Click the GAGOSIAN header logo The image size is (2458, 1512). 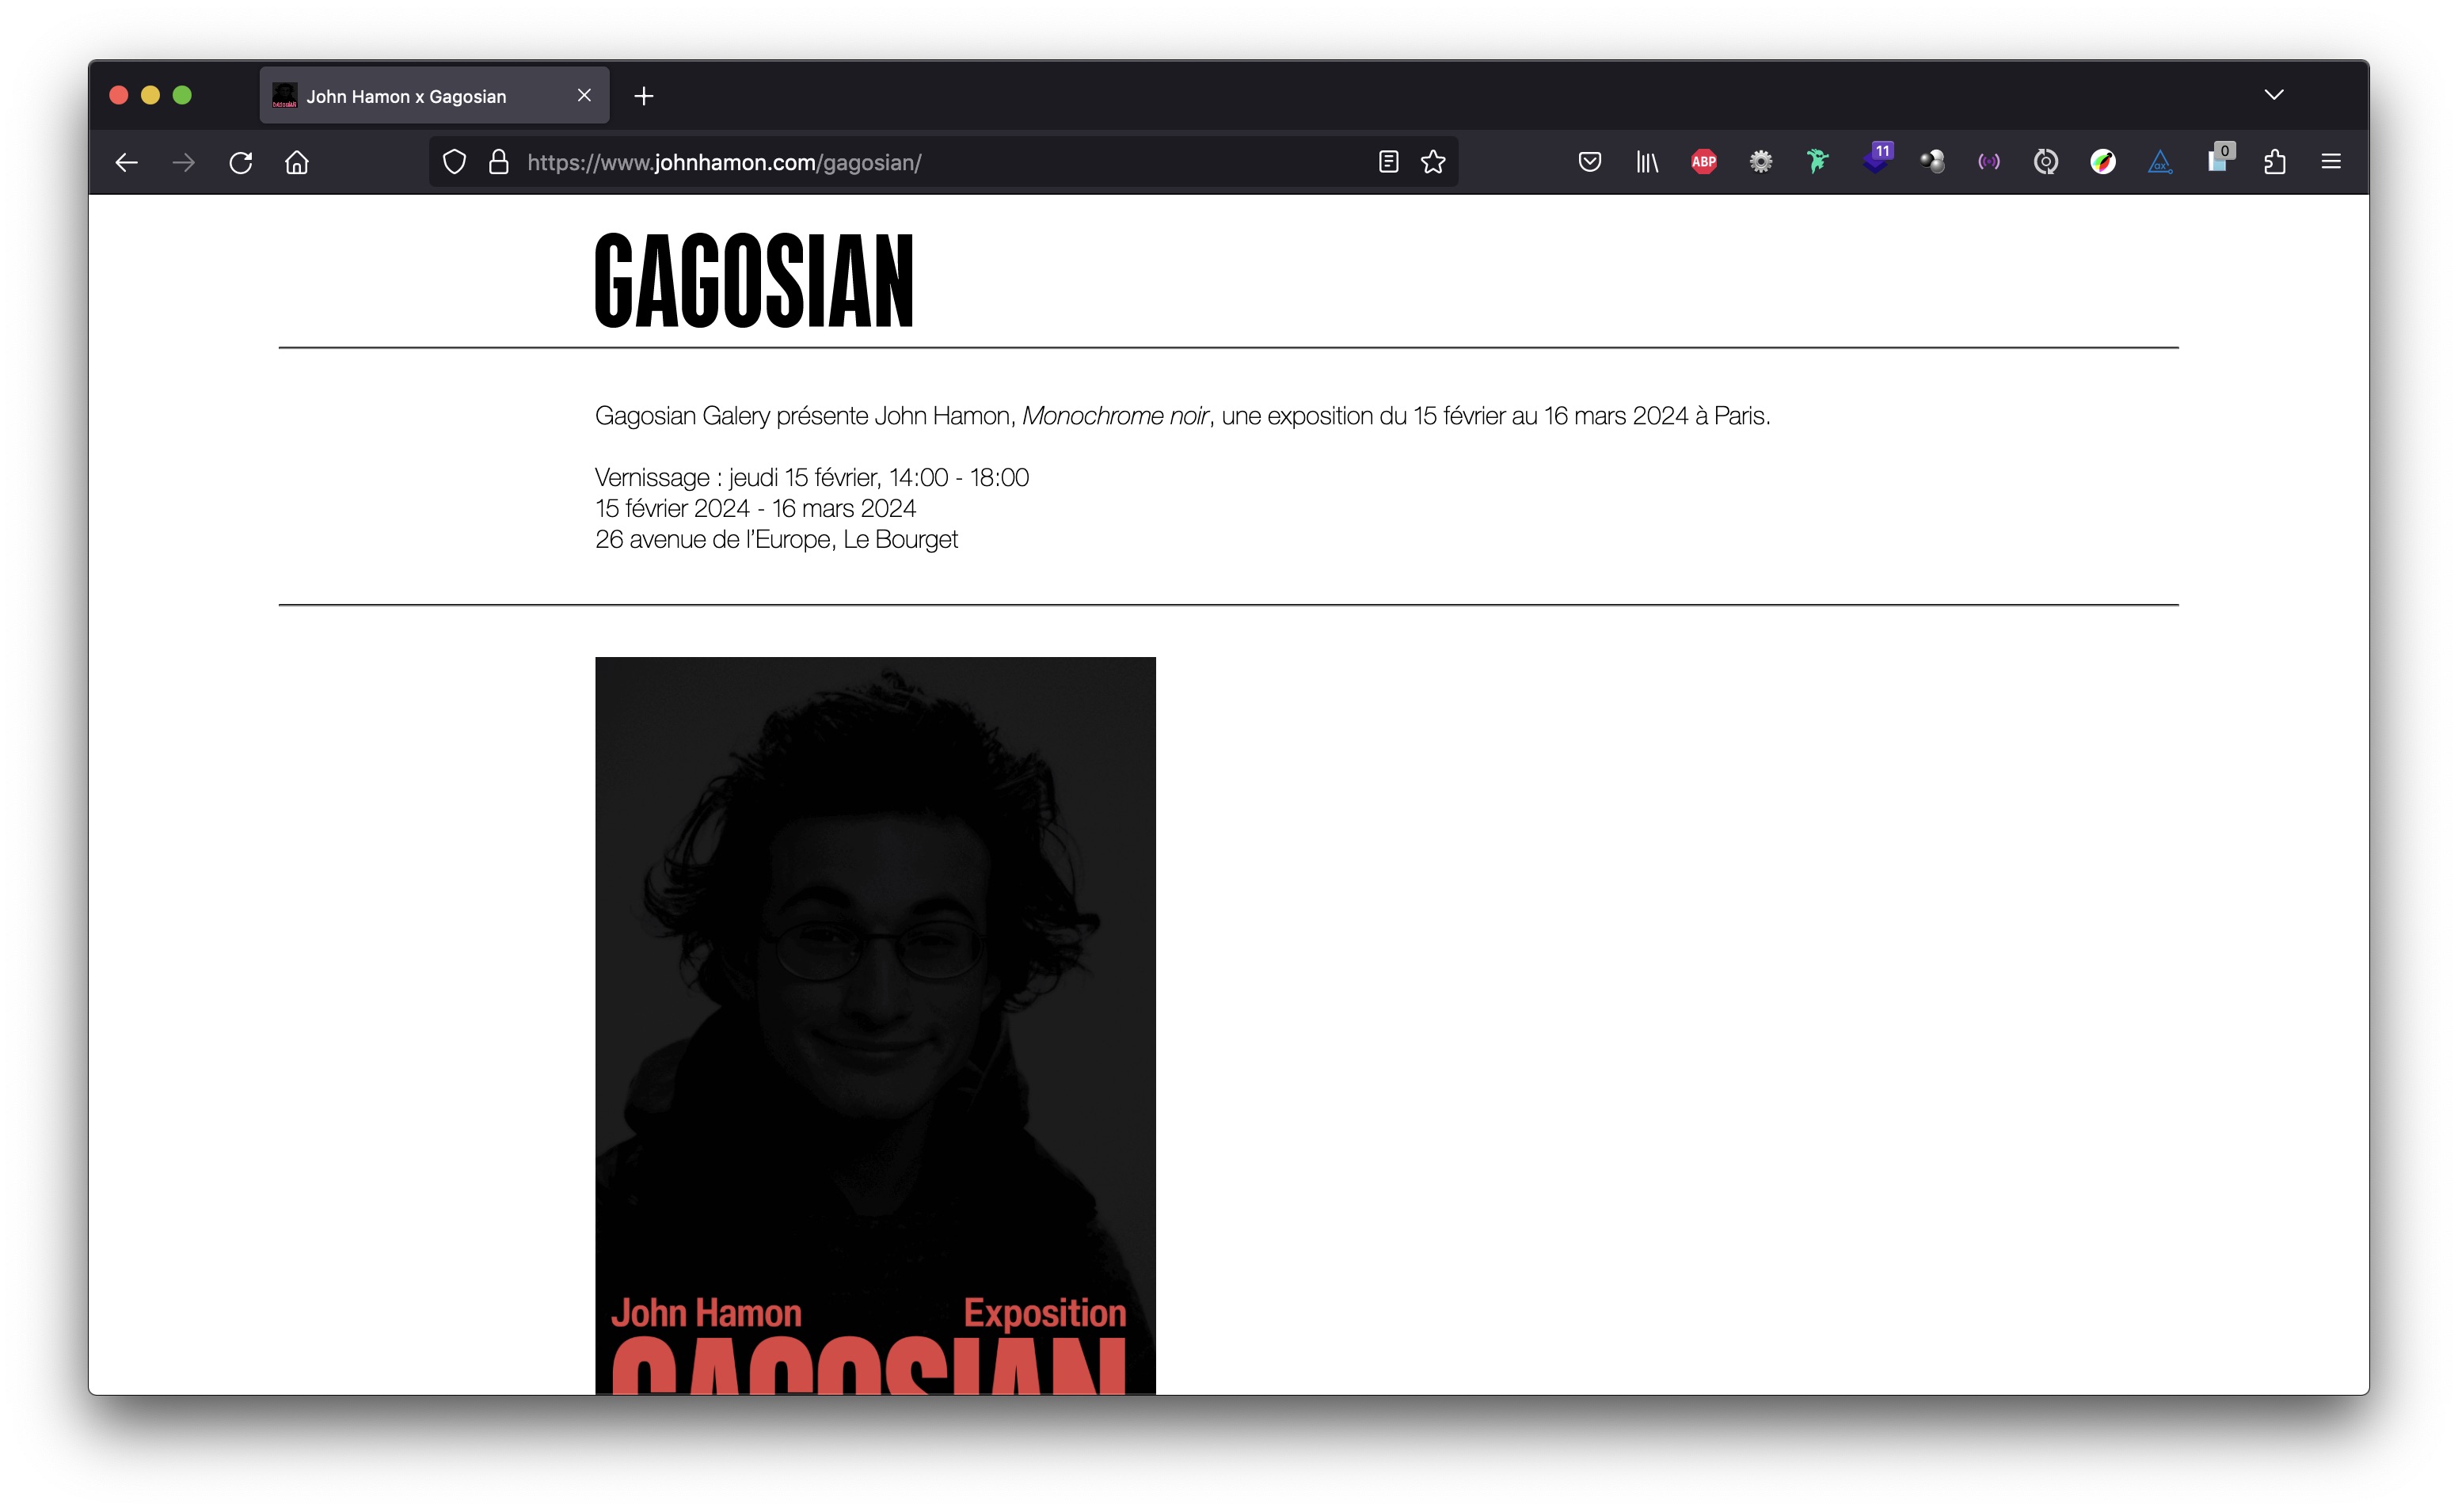754,281
